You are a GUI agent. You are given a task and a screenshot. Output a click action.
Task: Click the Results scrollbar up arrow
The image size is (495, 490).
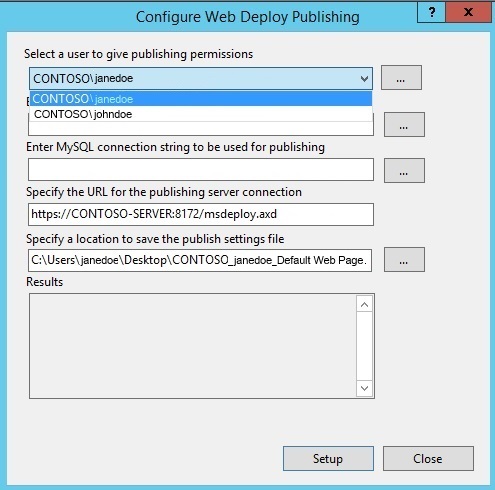tap(364, 304)
